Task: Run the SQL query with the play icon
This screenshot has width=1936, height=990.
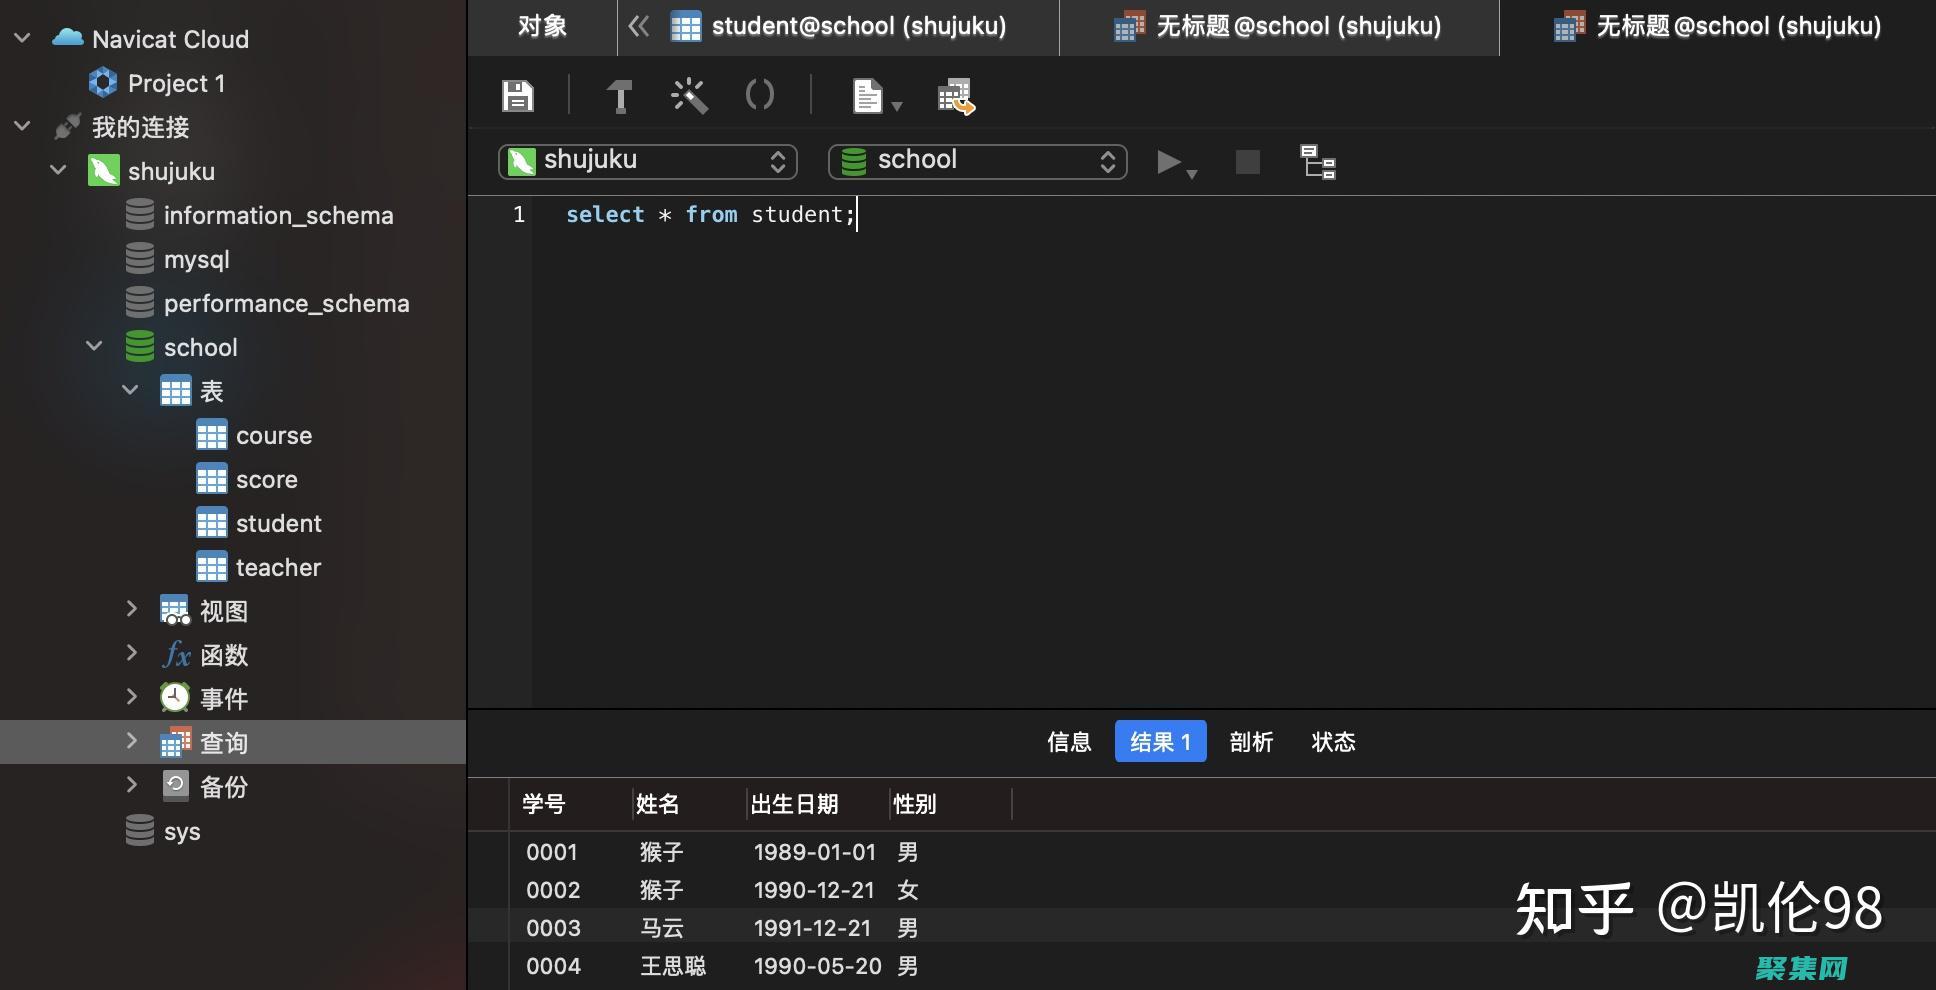Action: (1168, 162)
